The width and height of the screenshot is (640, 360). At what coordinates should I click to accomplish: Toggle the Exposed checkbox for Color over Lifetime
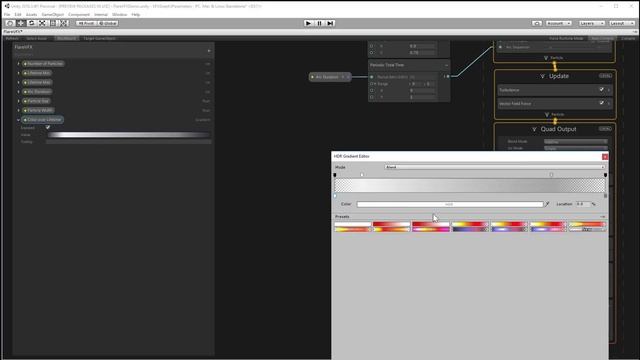(48, 128)
